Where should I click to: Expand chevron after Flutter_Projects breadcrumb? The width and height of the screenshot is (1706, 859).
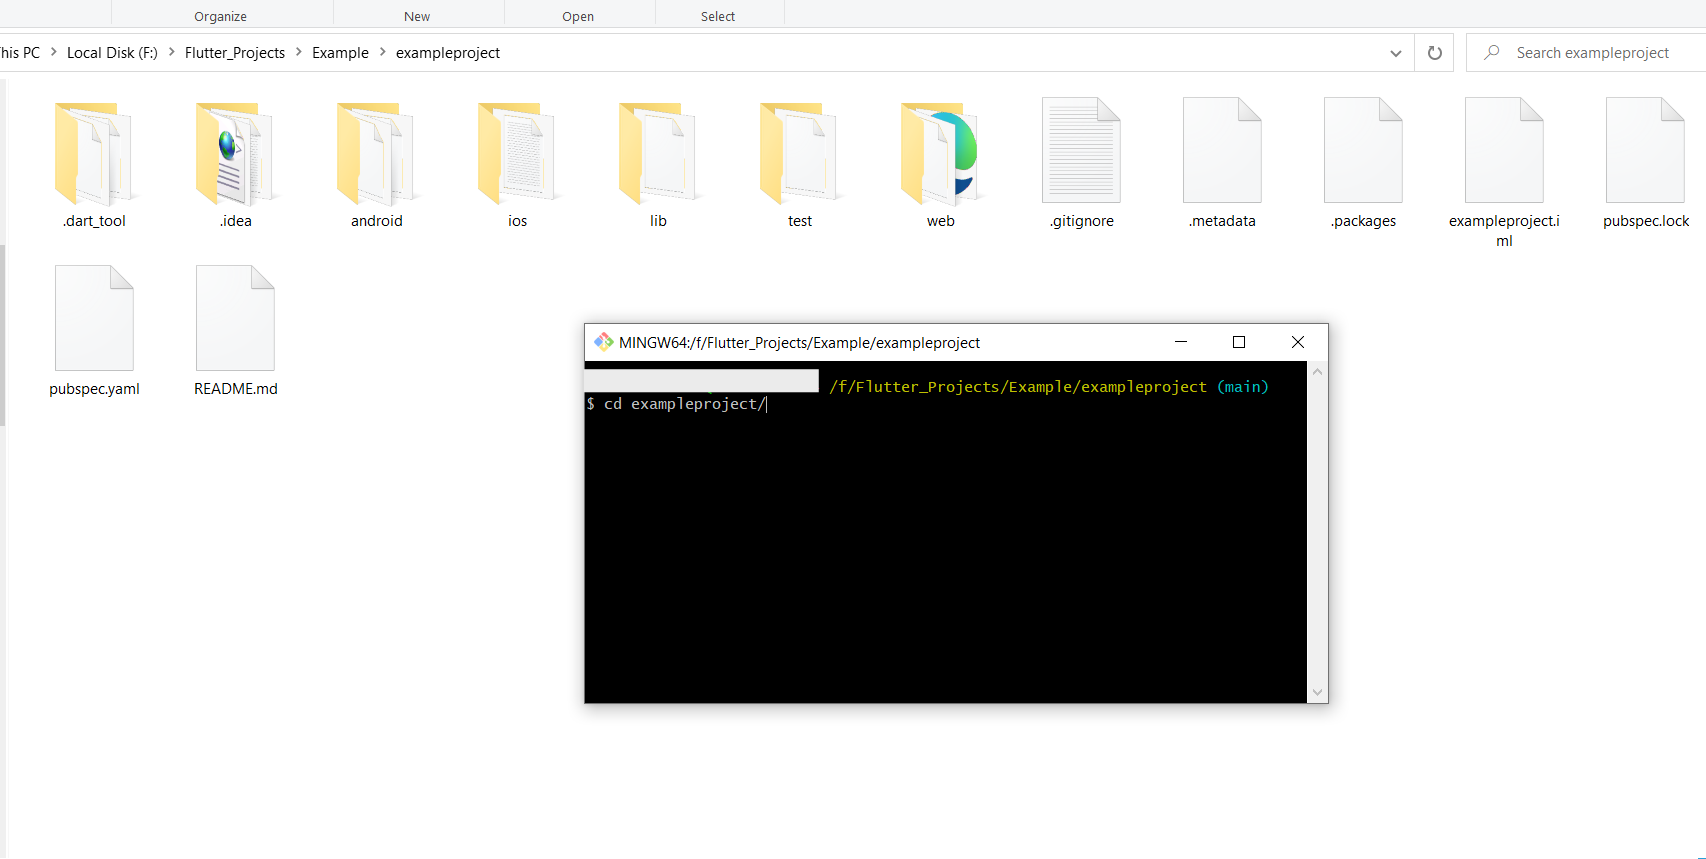click(x=298, y=52)
